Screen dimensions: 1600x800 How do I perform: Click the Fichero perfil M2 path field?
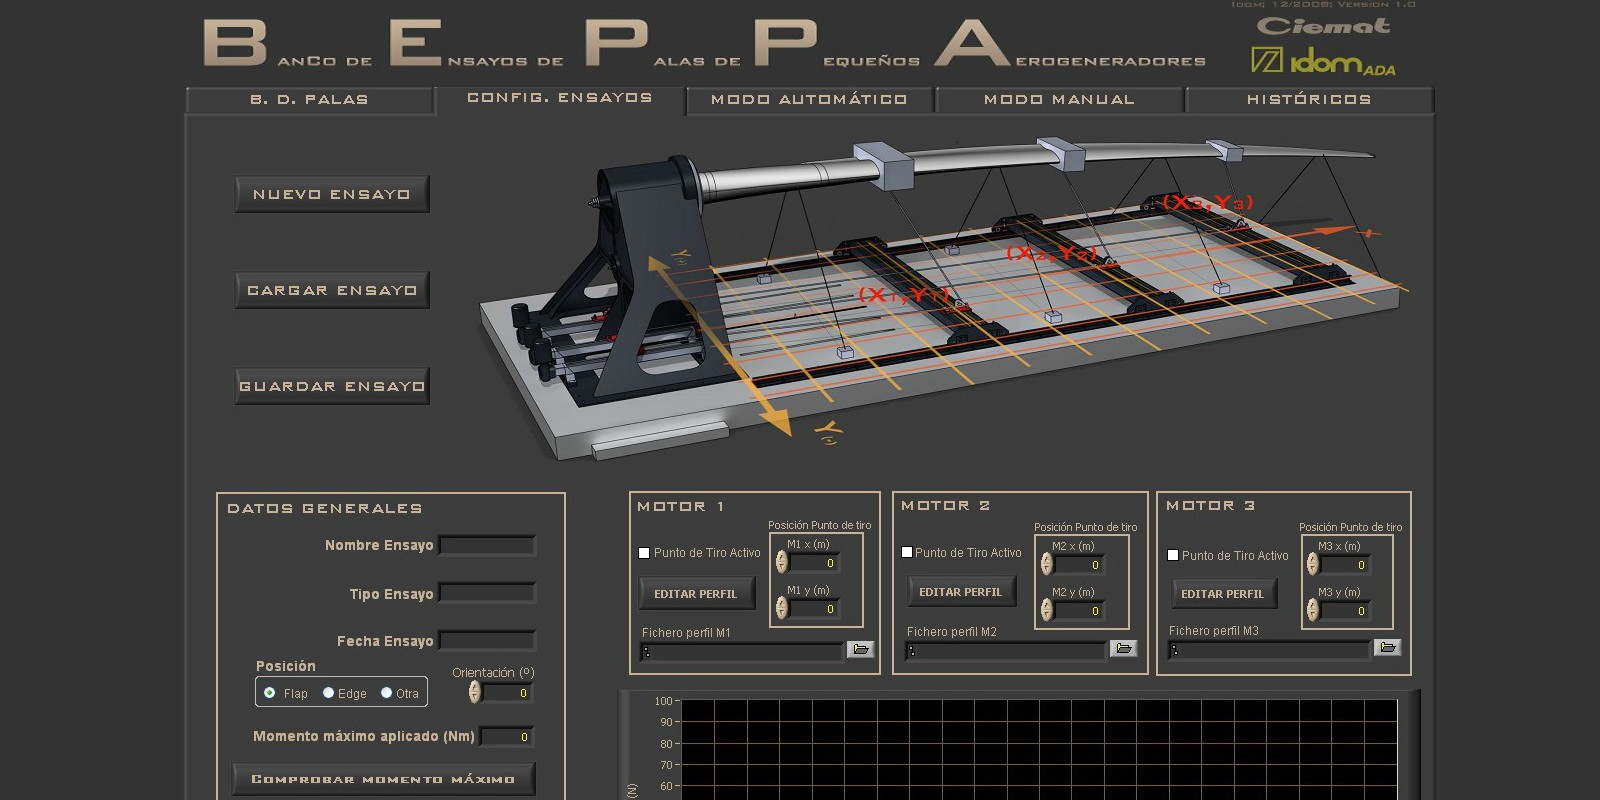pos(1005,651)
